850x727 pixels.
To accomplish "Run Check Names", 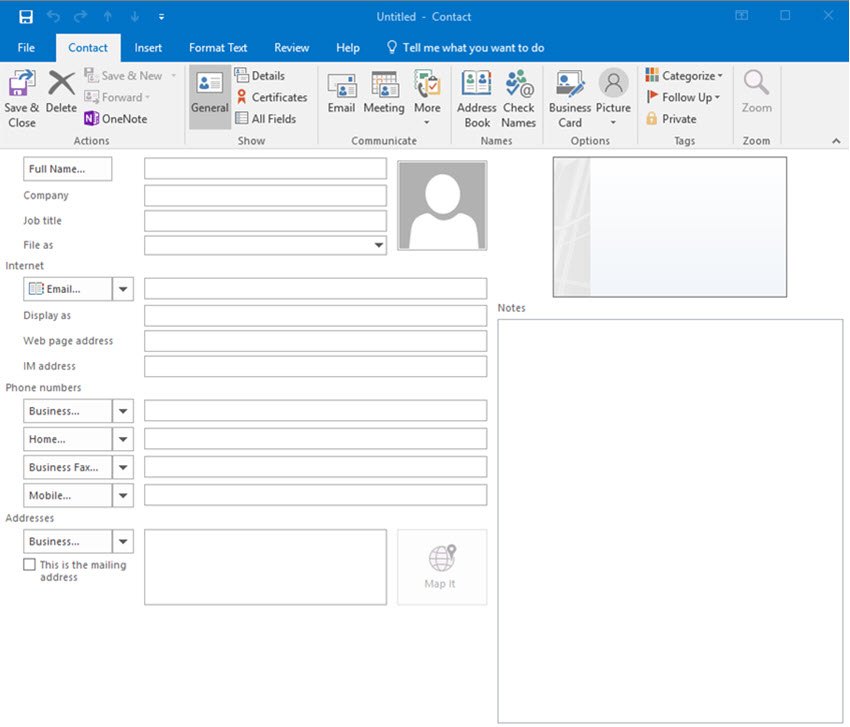I will pos(518,99).
